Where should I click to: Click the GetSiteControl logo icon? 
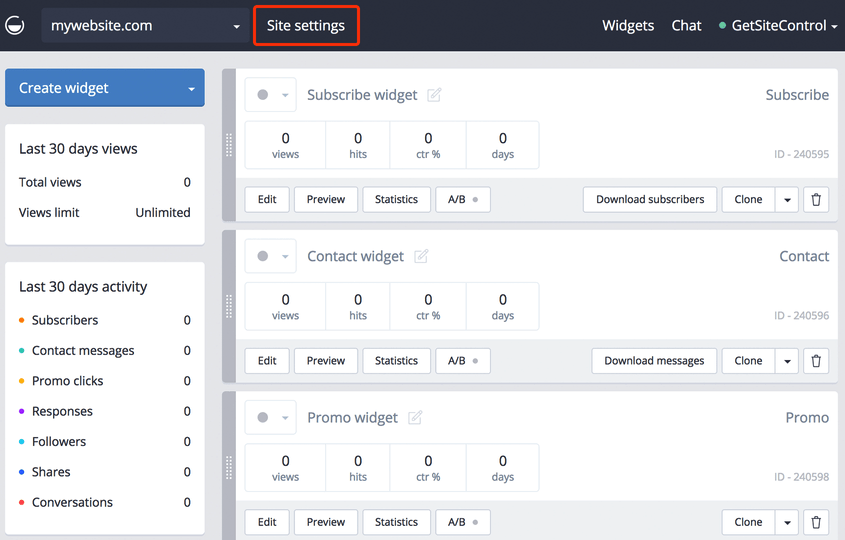click(15, 25)
